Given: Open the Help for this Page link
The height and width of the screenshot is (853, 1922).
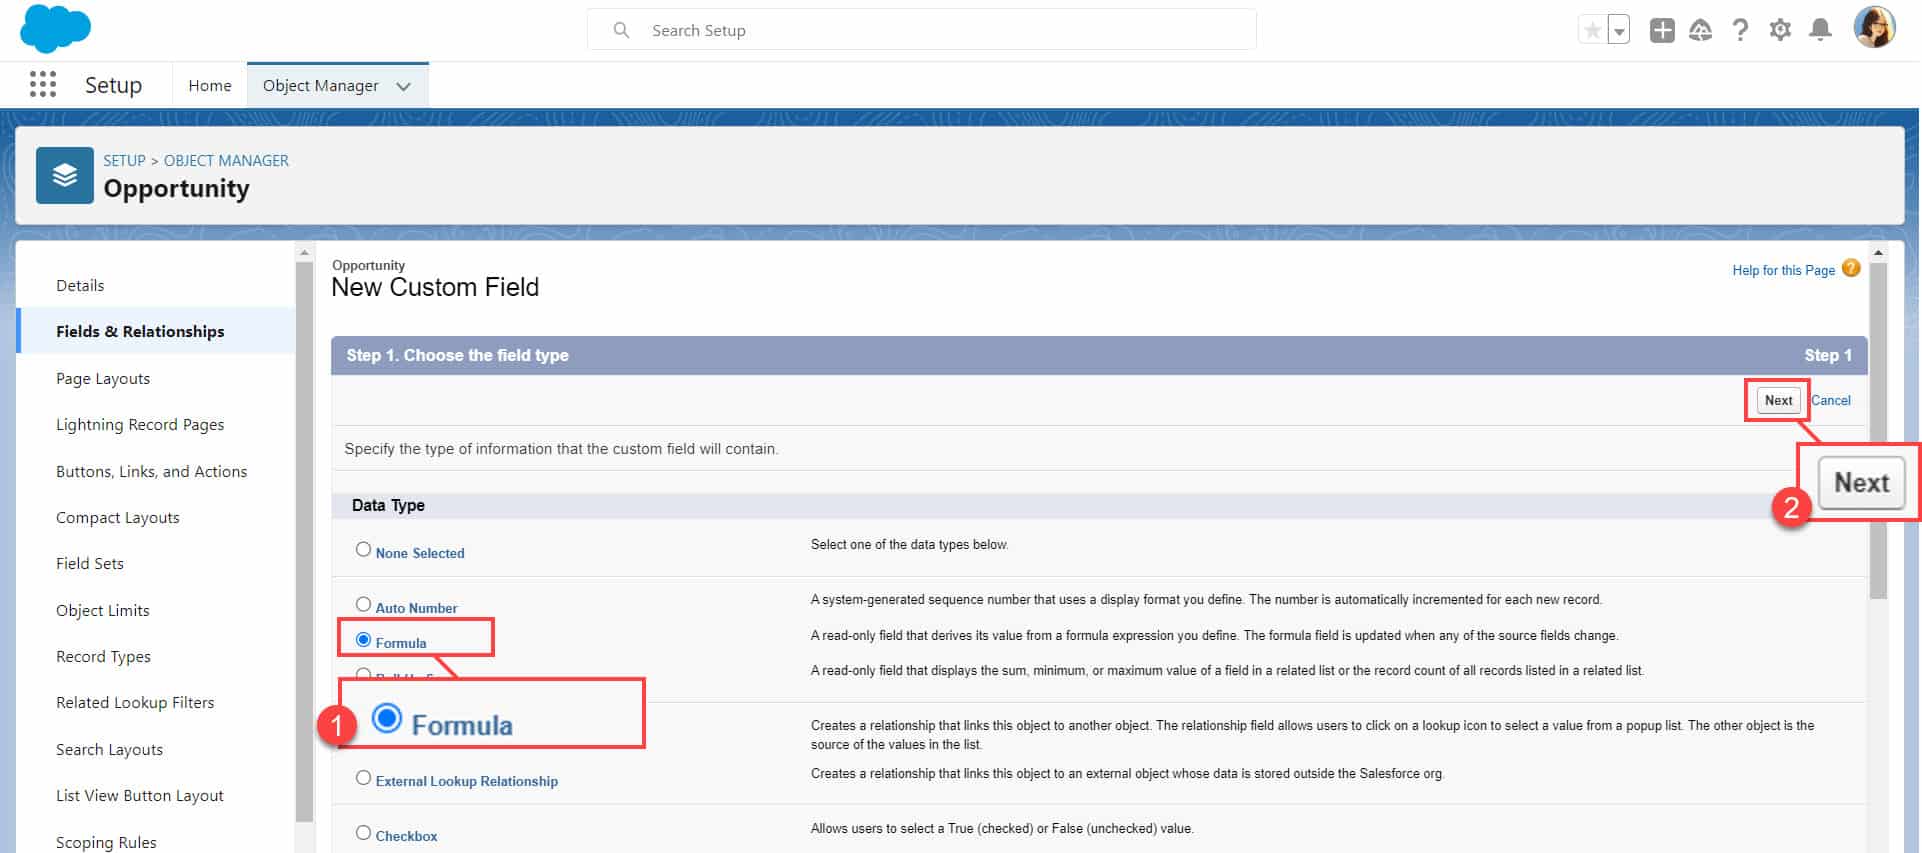Looking at the screenshot, I should [1783, 270].
